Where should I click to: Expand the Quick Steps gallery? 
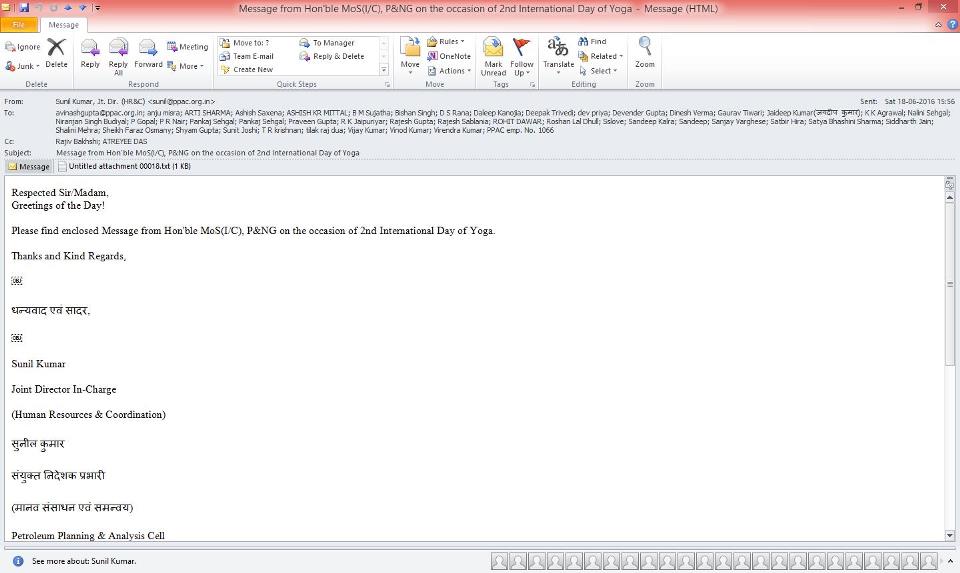click(x=384, y=70)
